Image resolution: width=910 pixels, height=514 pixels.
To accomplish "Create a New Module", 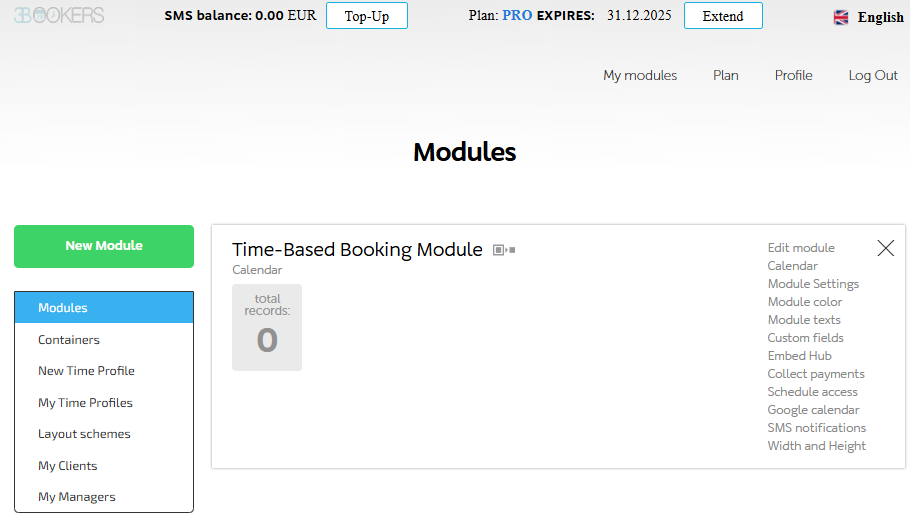I will (x=104, y=246).
